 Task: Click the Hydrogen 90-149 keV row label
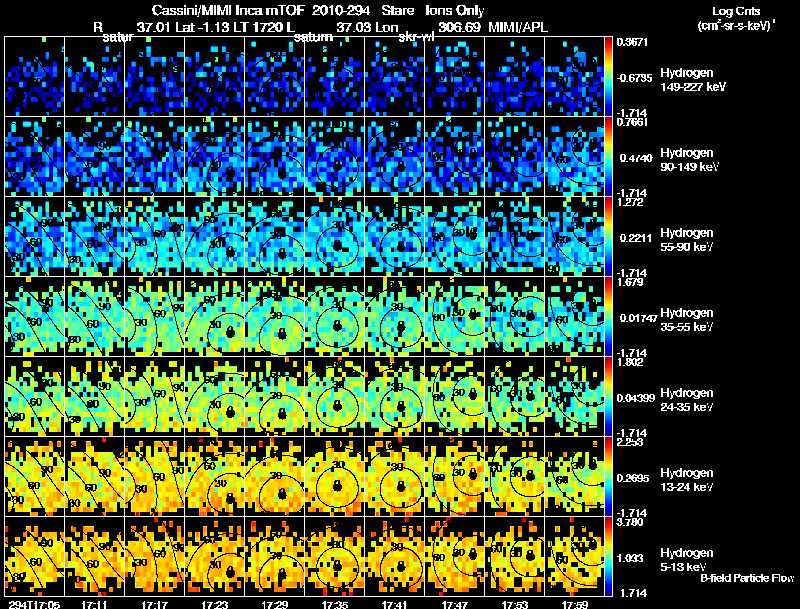pos(689,160)
